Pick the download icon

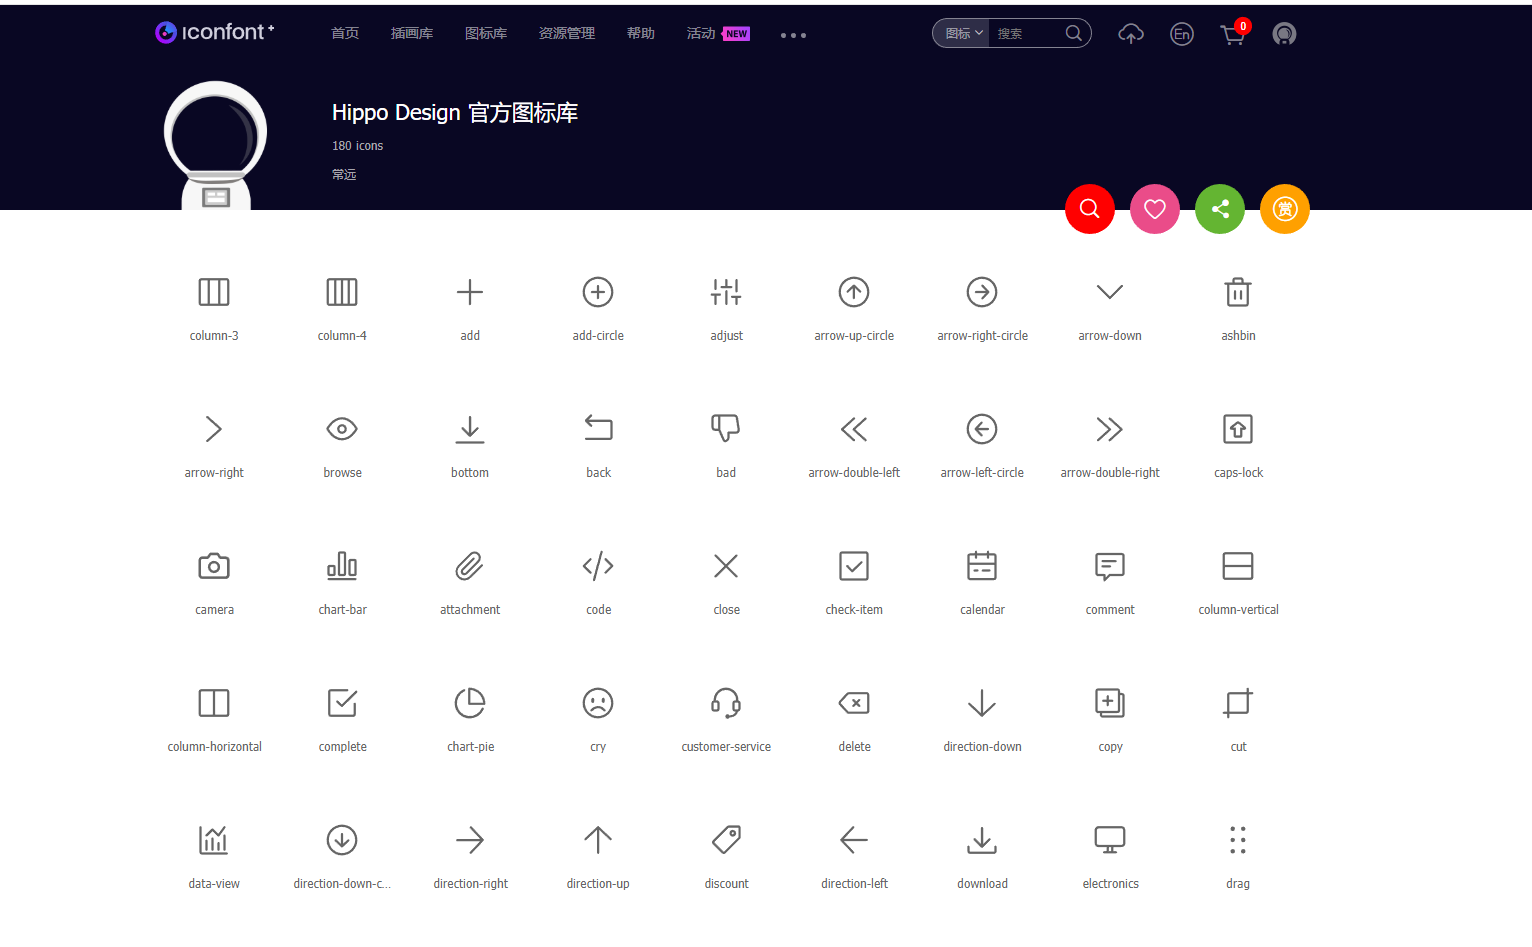982,840
